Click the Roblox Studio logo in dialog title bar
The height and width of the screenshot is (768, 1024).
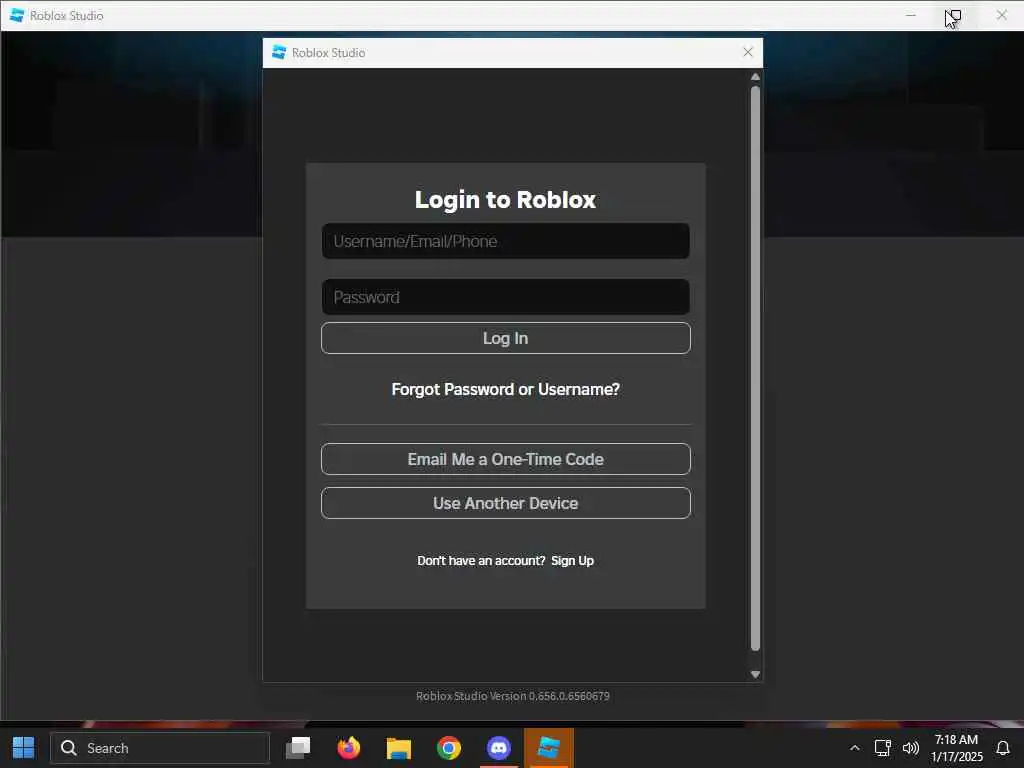[x=279, y=52]
